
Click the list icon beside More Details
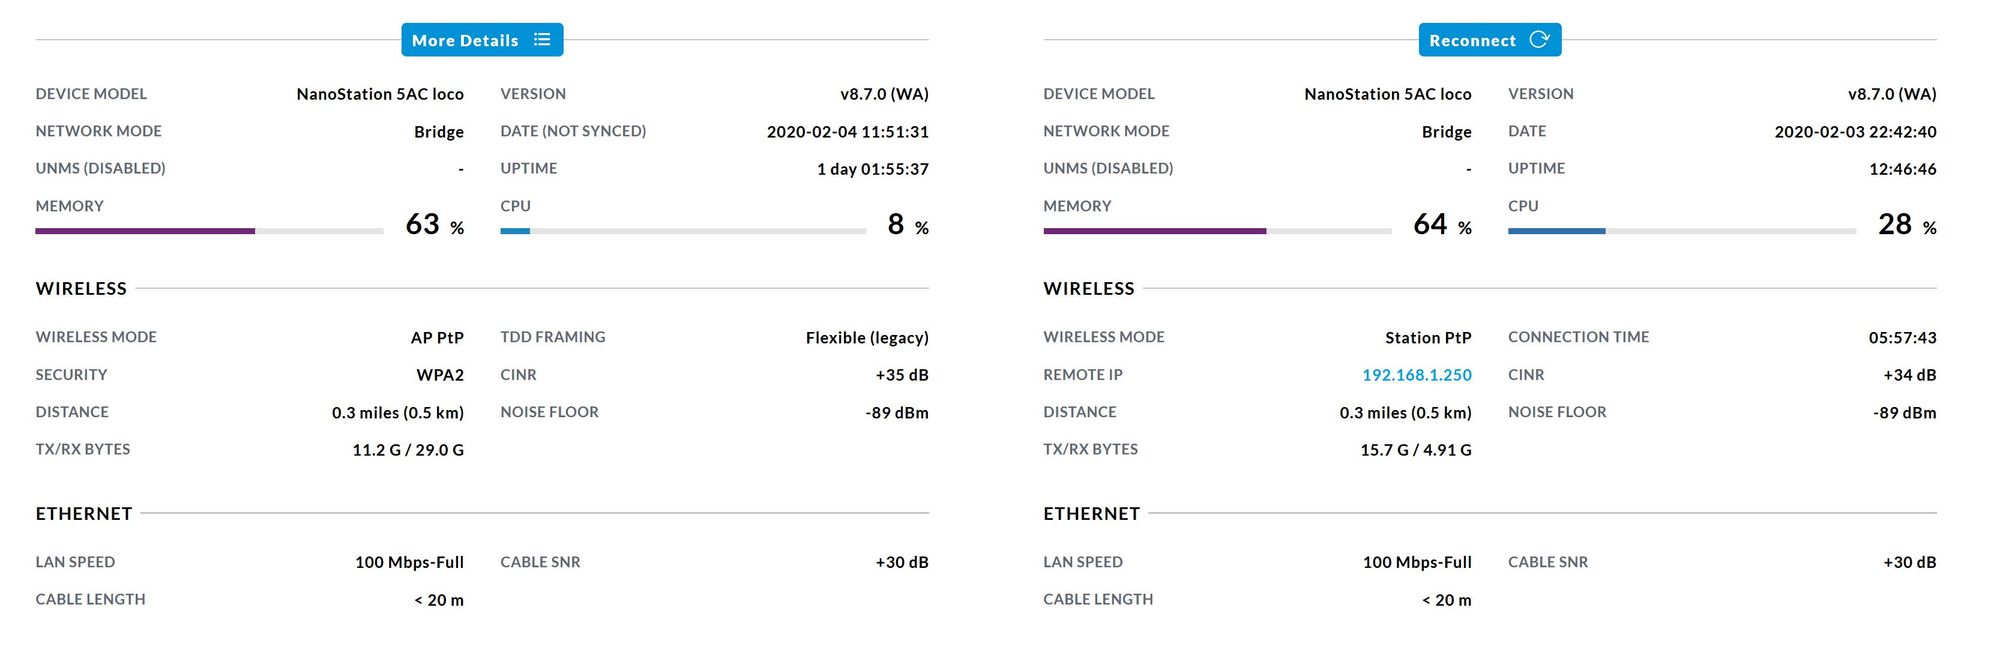tap(542, 40)
